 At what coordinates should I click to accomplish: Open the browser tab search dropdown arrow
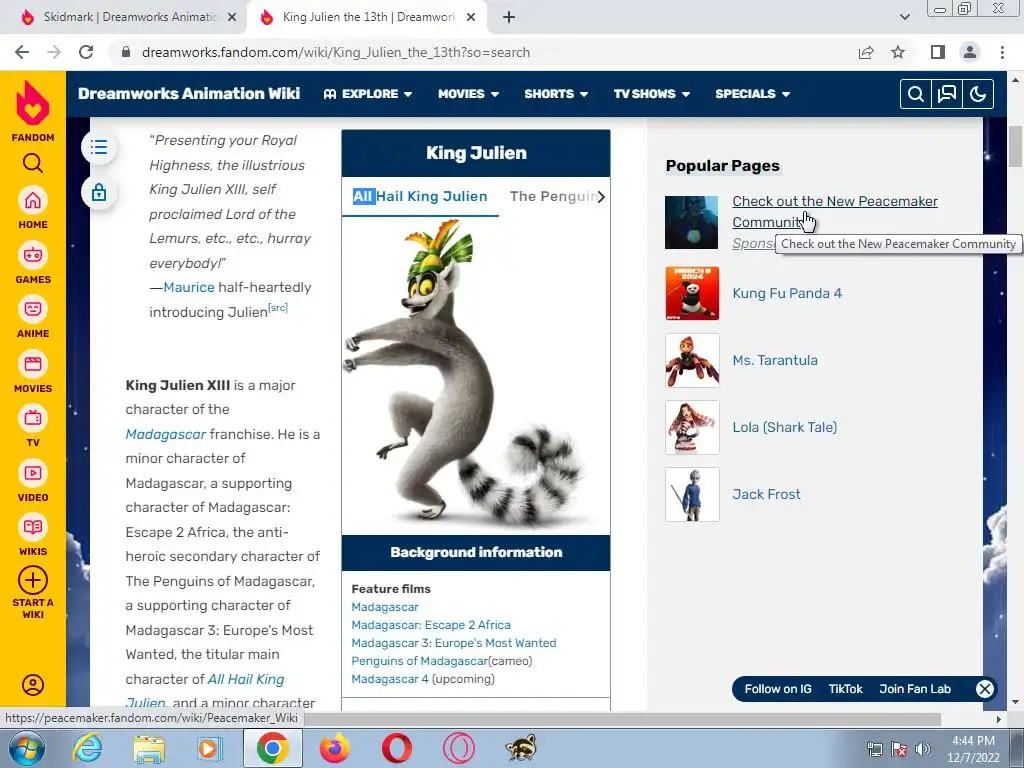[904, 18]
